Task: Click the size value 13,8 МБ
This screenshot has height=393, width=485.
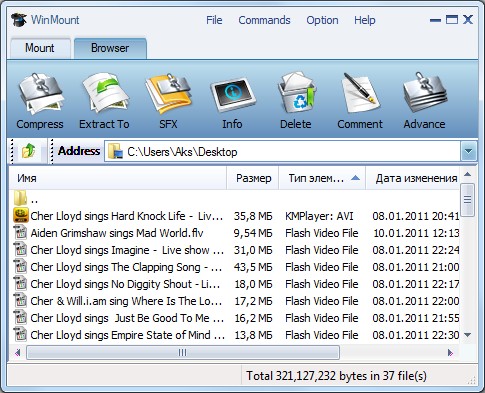Action: pos(253,335)
